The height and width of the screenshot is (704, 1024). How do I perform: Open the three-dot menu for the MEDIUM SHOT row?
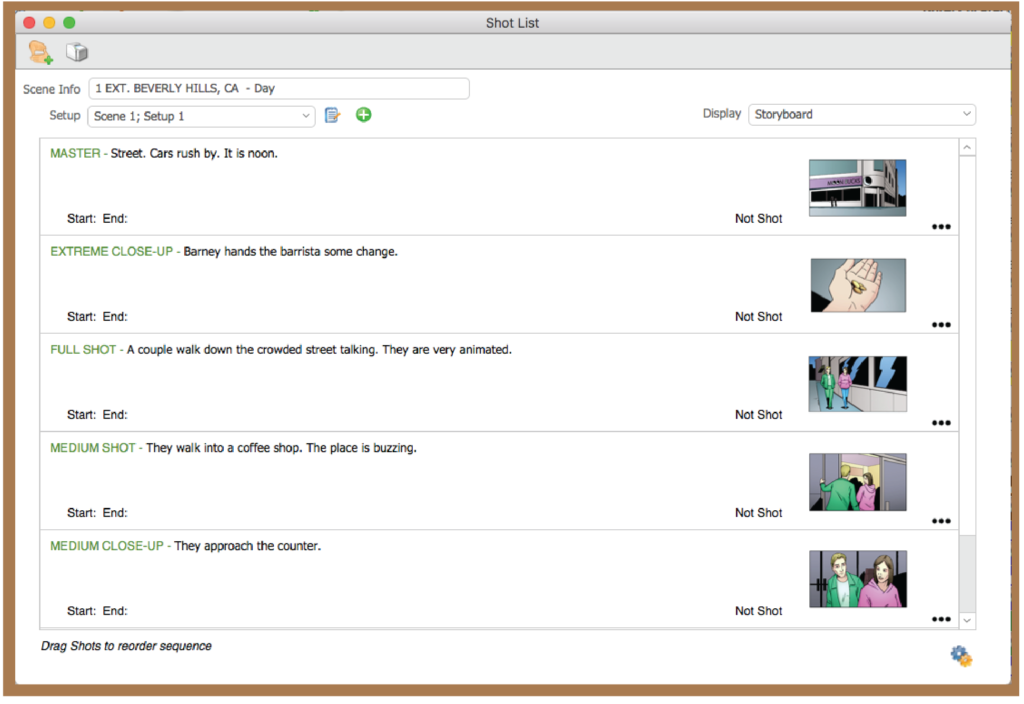pos(940,521)
